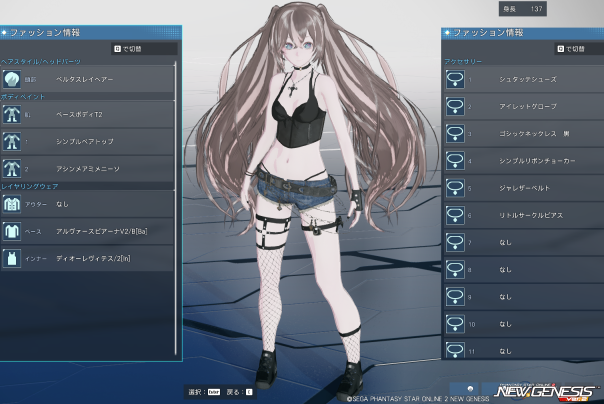This screenshot has width=604, height=404.
Task: Select the ジャレザーベルト accessory name
Action: tap(525, 188)
